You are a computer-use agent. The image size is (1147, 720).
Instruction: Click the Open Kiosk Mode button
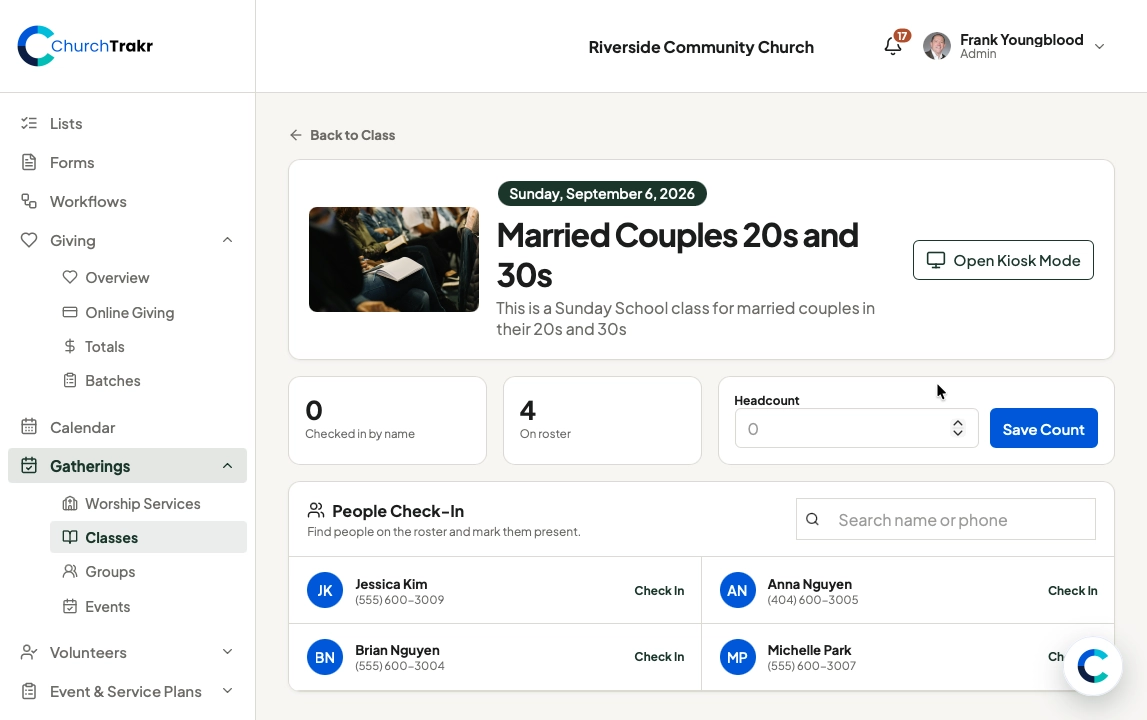1003,260
